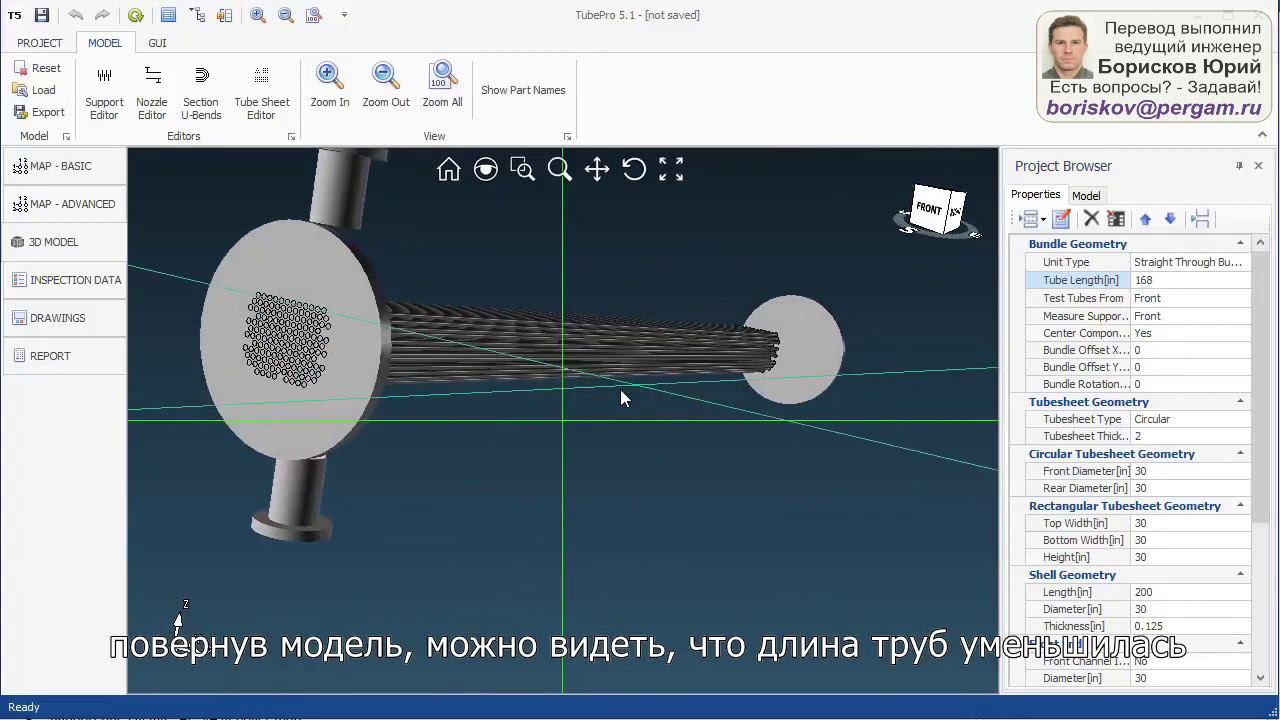Open the Model group dialog launcher

[x=67, y=137]
